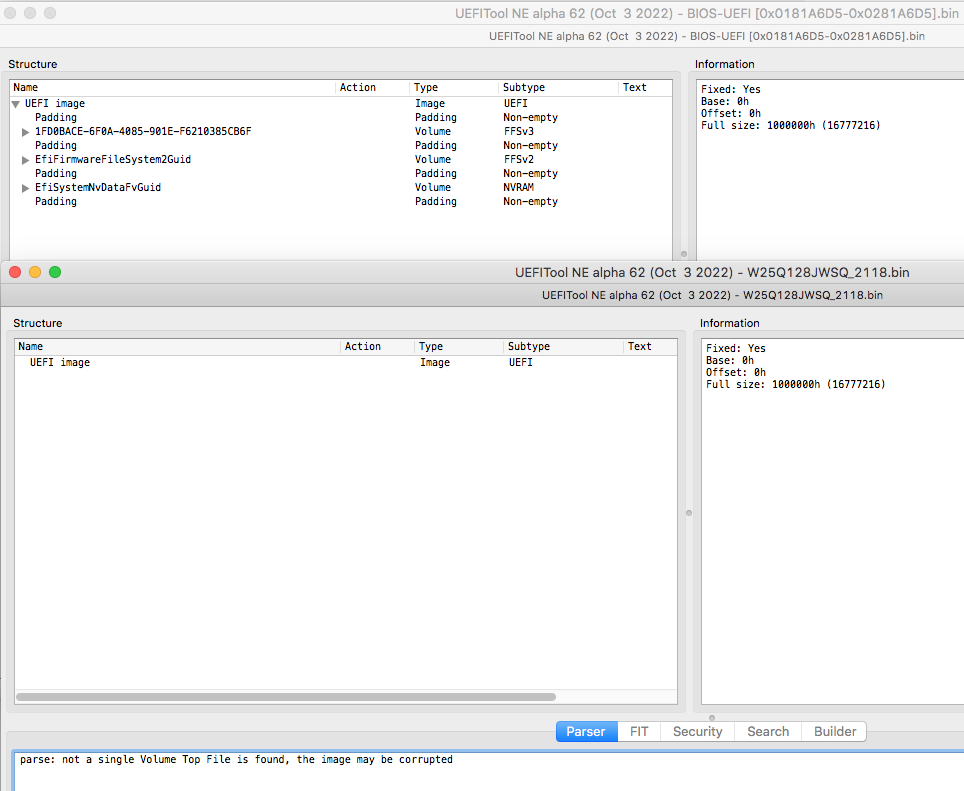Click Action column header in BIOS-UEFI window
Screen dimensions: 964x791
pos(373,87)
